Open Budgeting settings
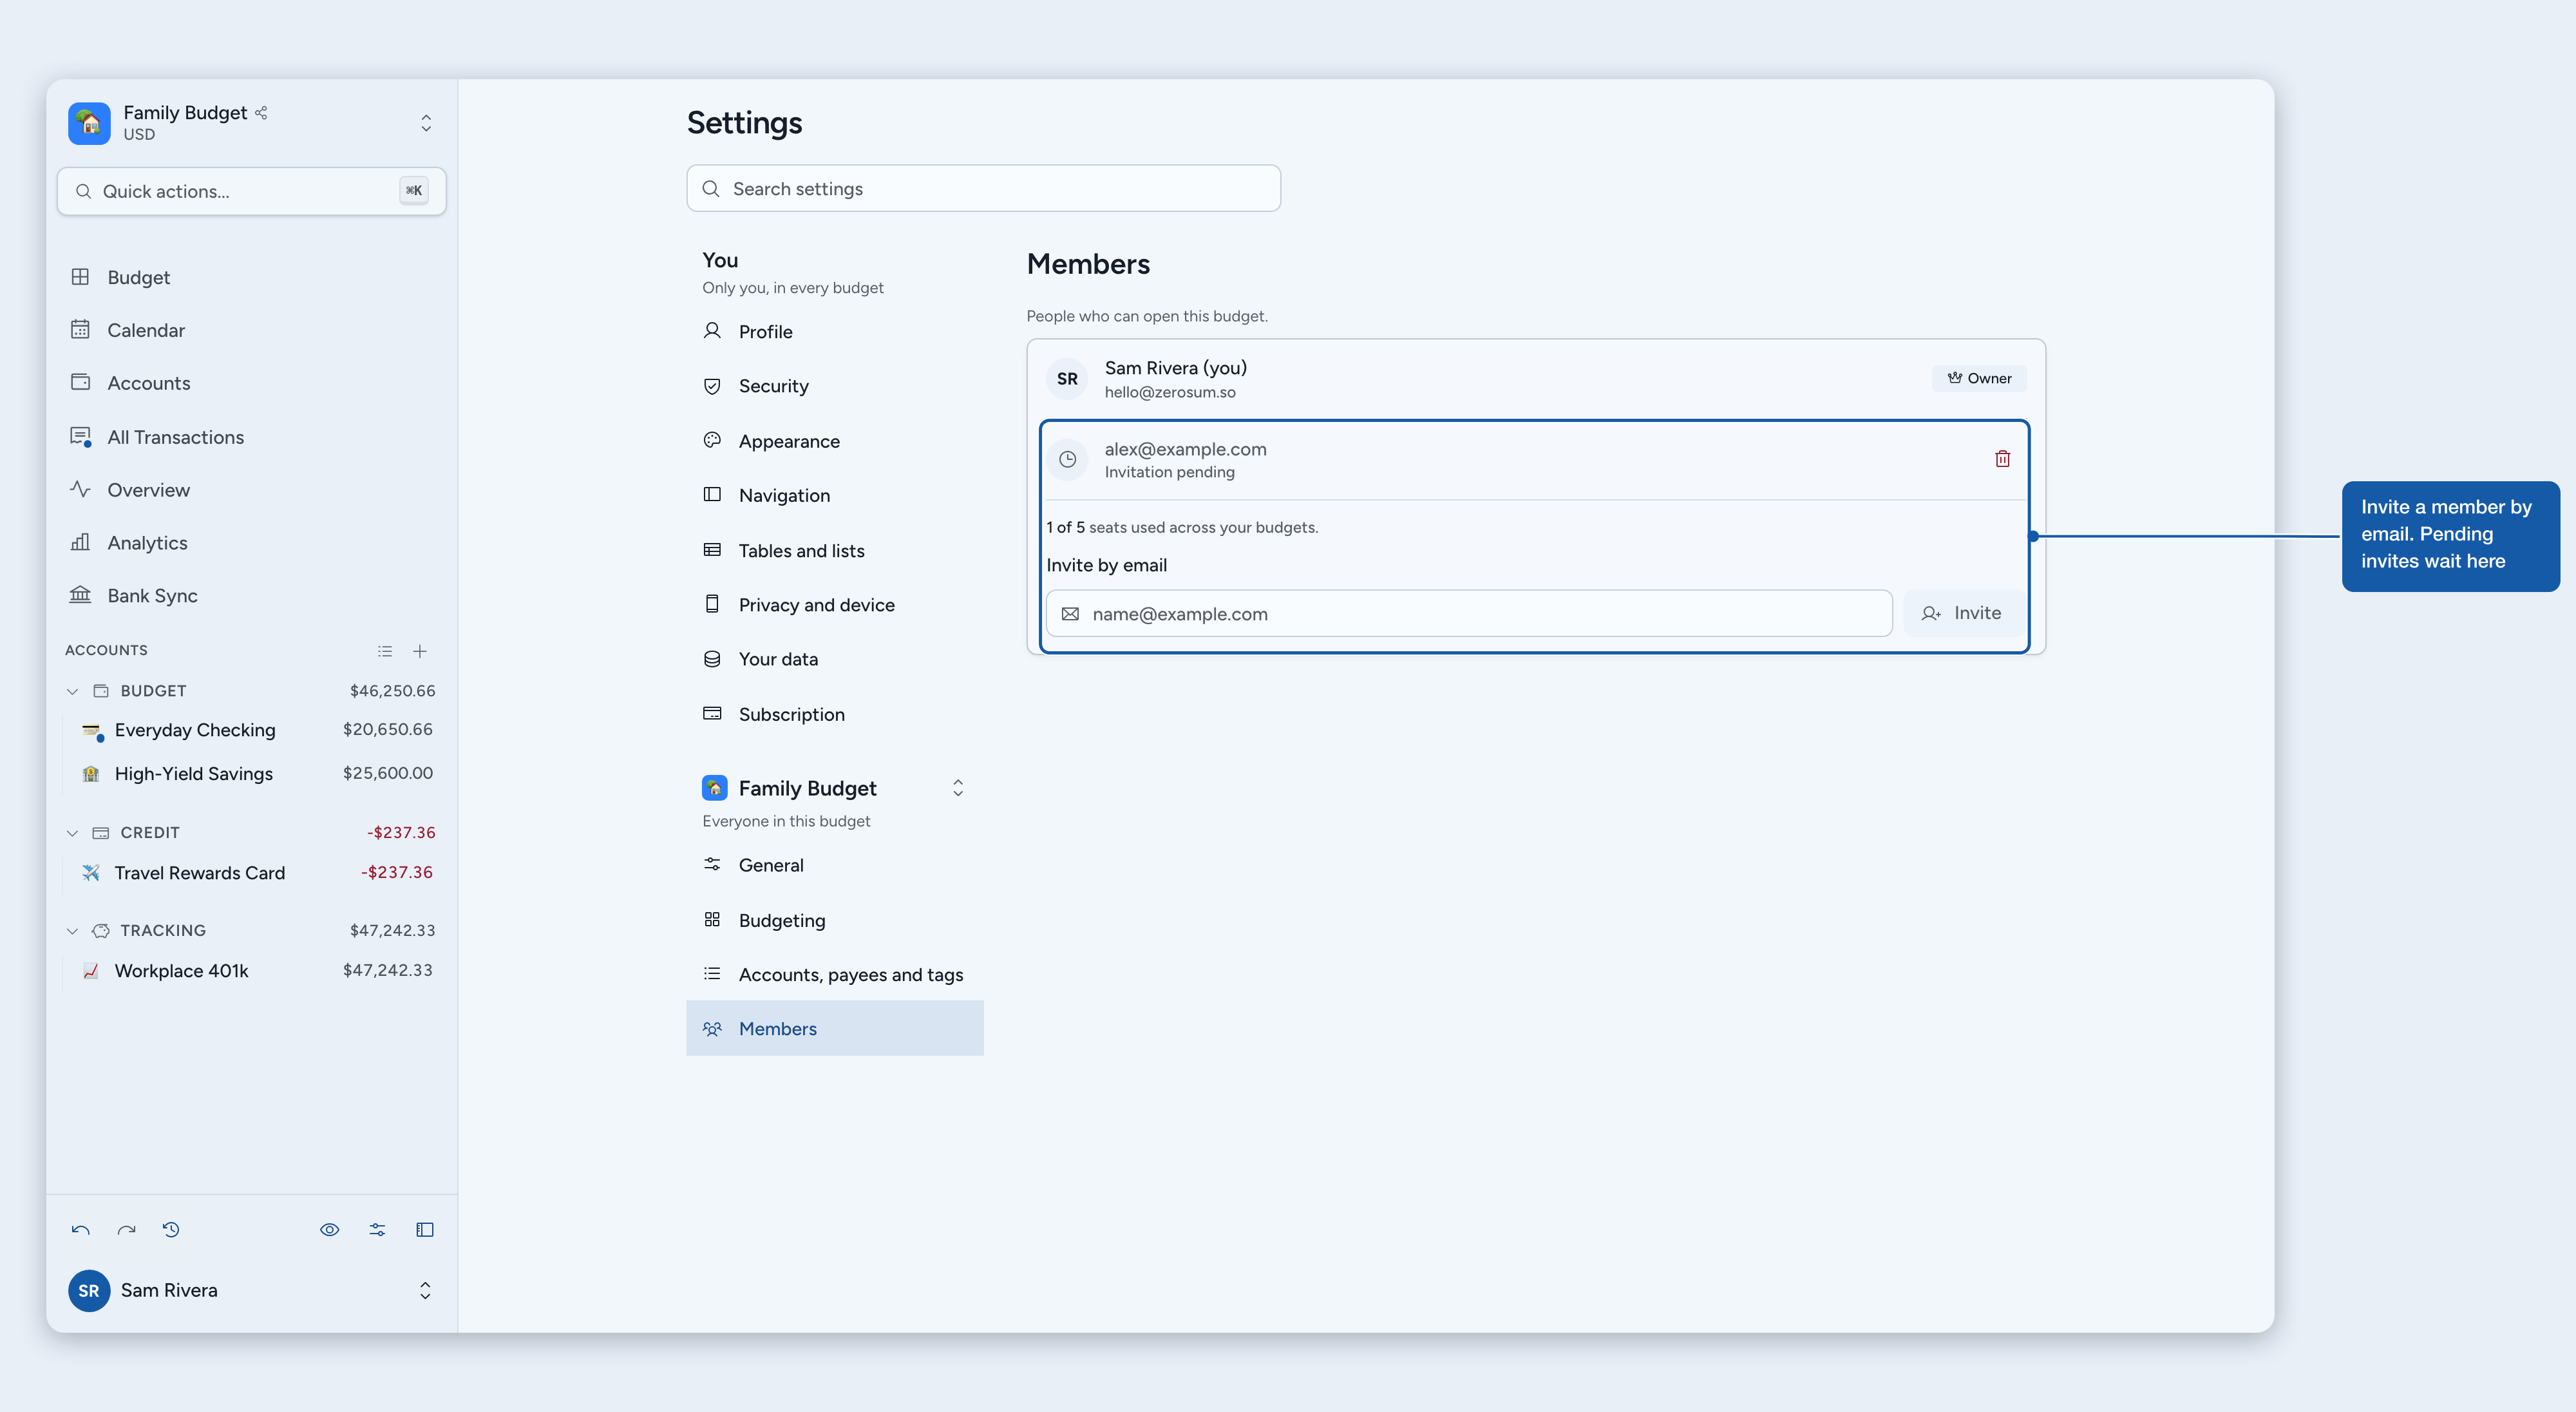The width and height of the screenshot is (2576, 1412). [x=835, y=920]
